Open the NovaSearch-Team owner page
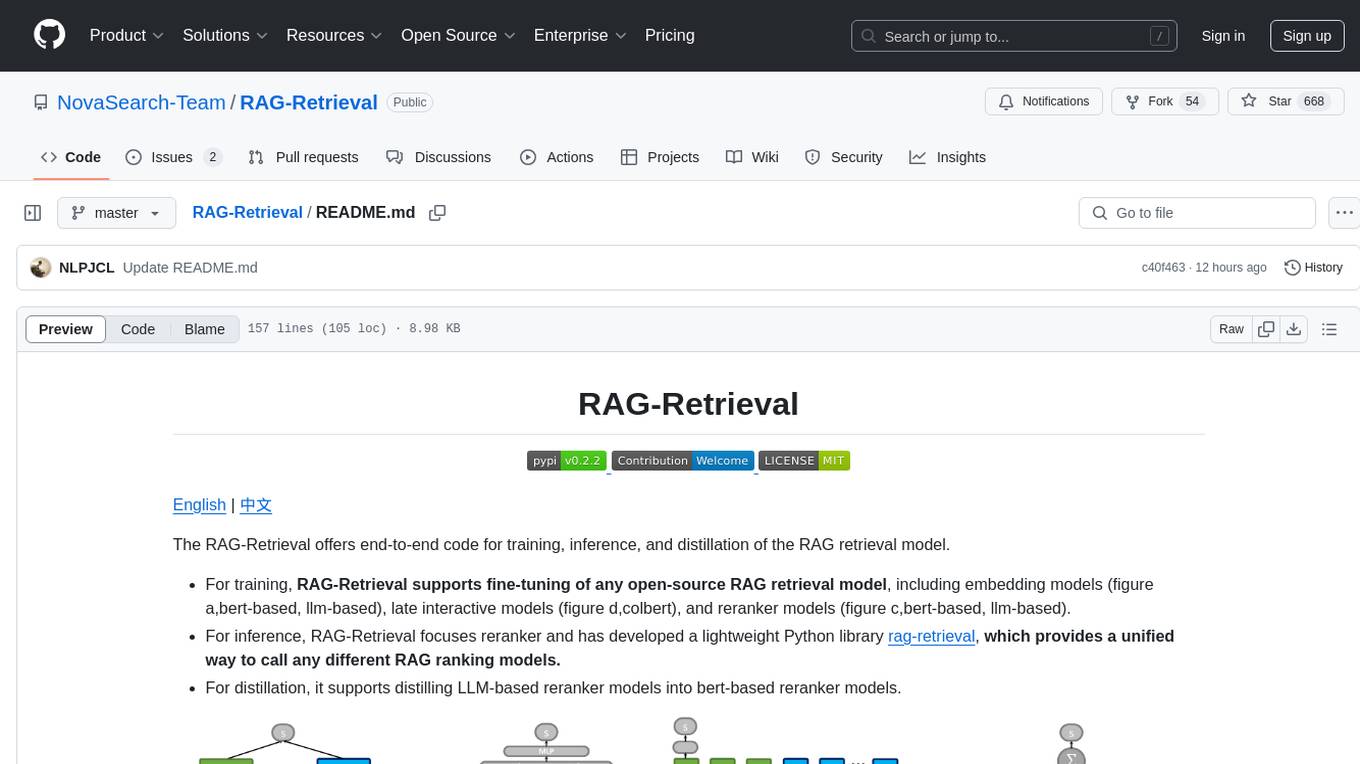This screenshot has height=764, width=1360. point(141,102)
